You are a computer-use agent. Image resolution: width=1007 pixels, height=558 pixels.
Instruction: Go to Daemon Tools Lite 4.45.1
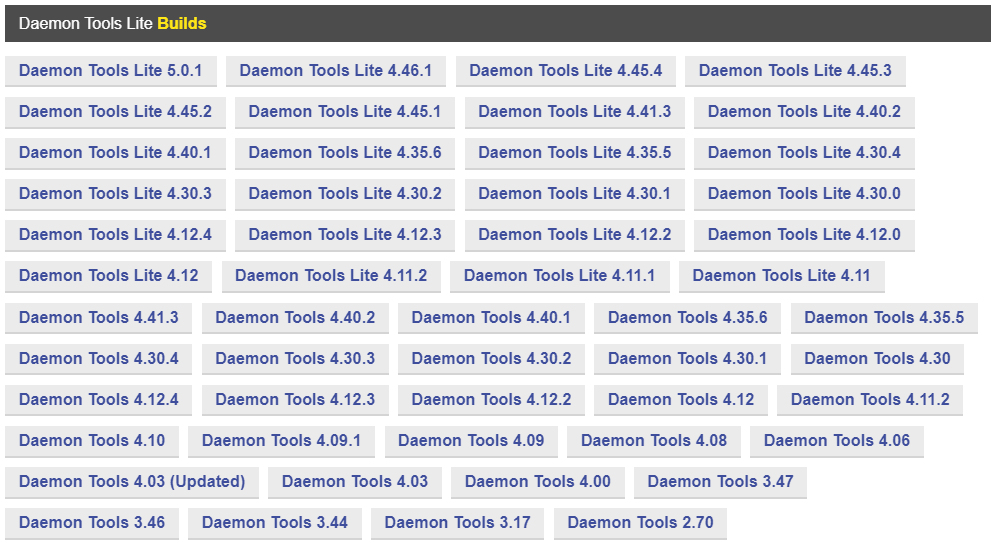[x=344, y=112]
